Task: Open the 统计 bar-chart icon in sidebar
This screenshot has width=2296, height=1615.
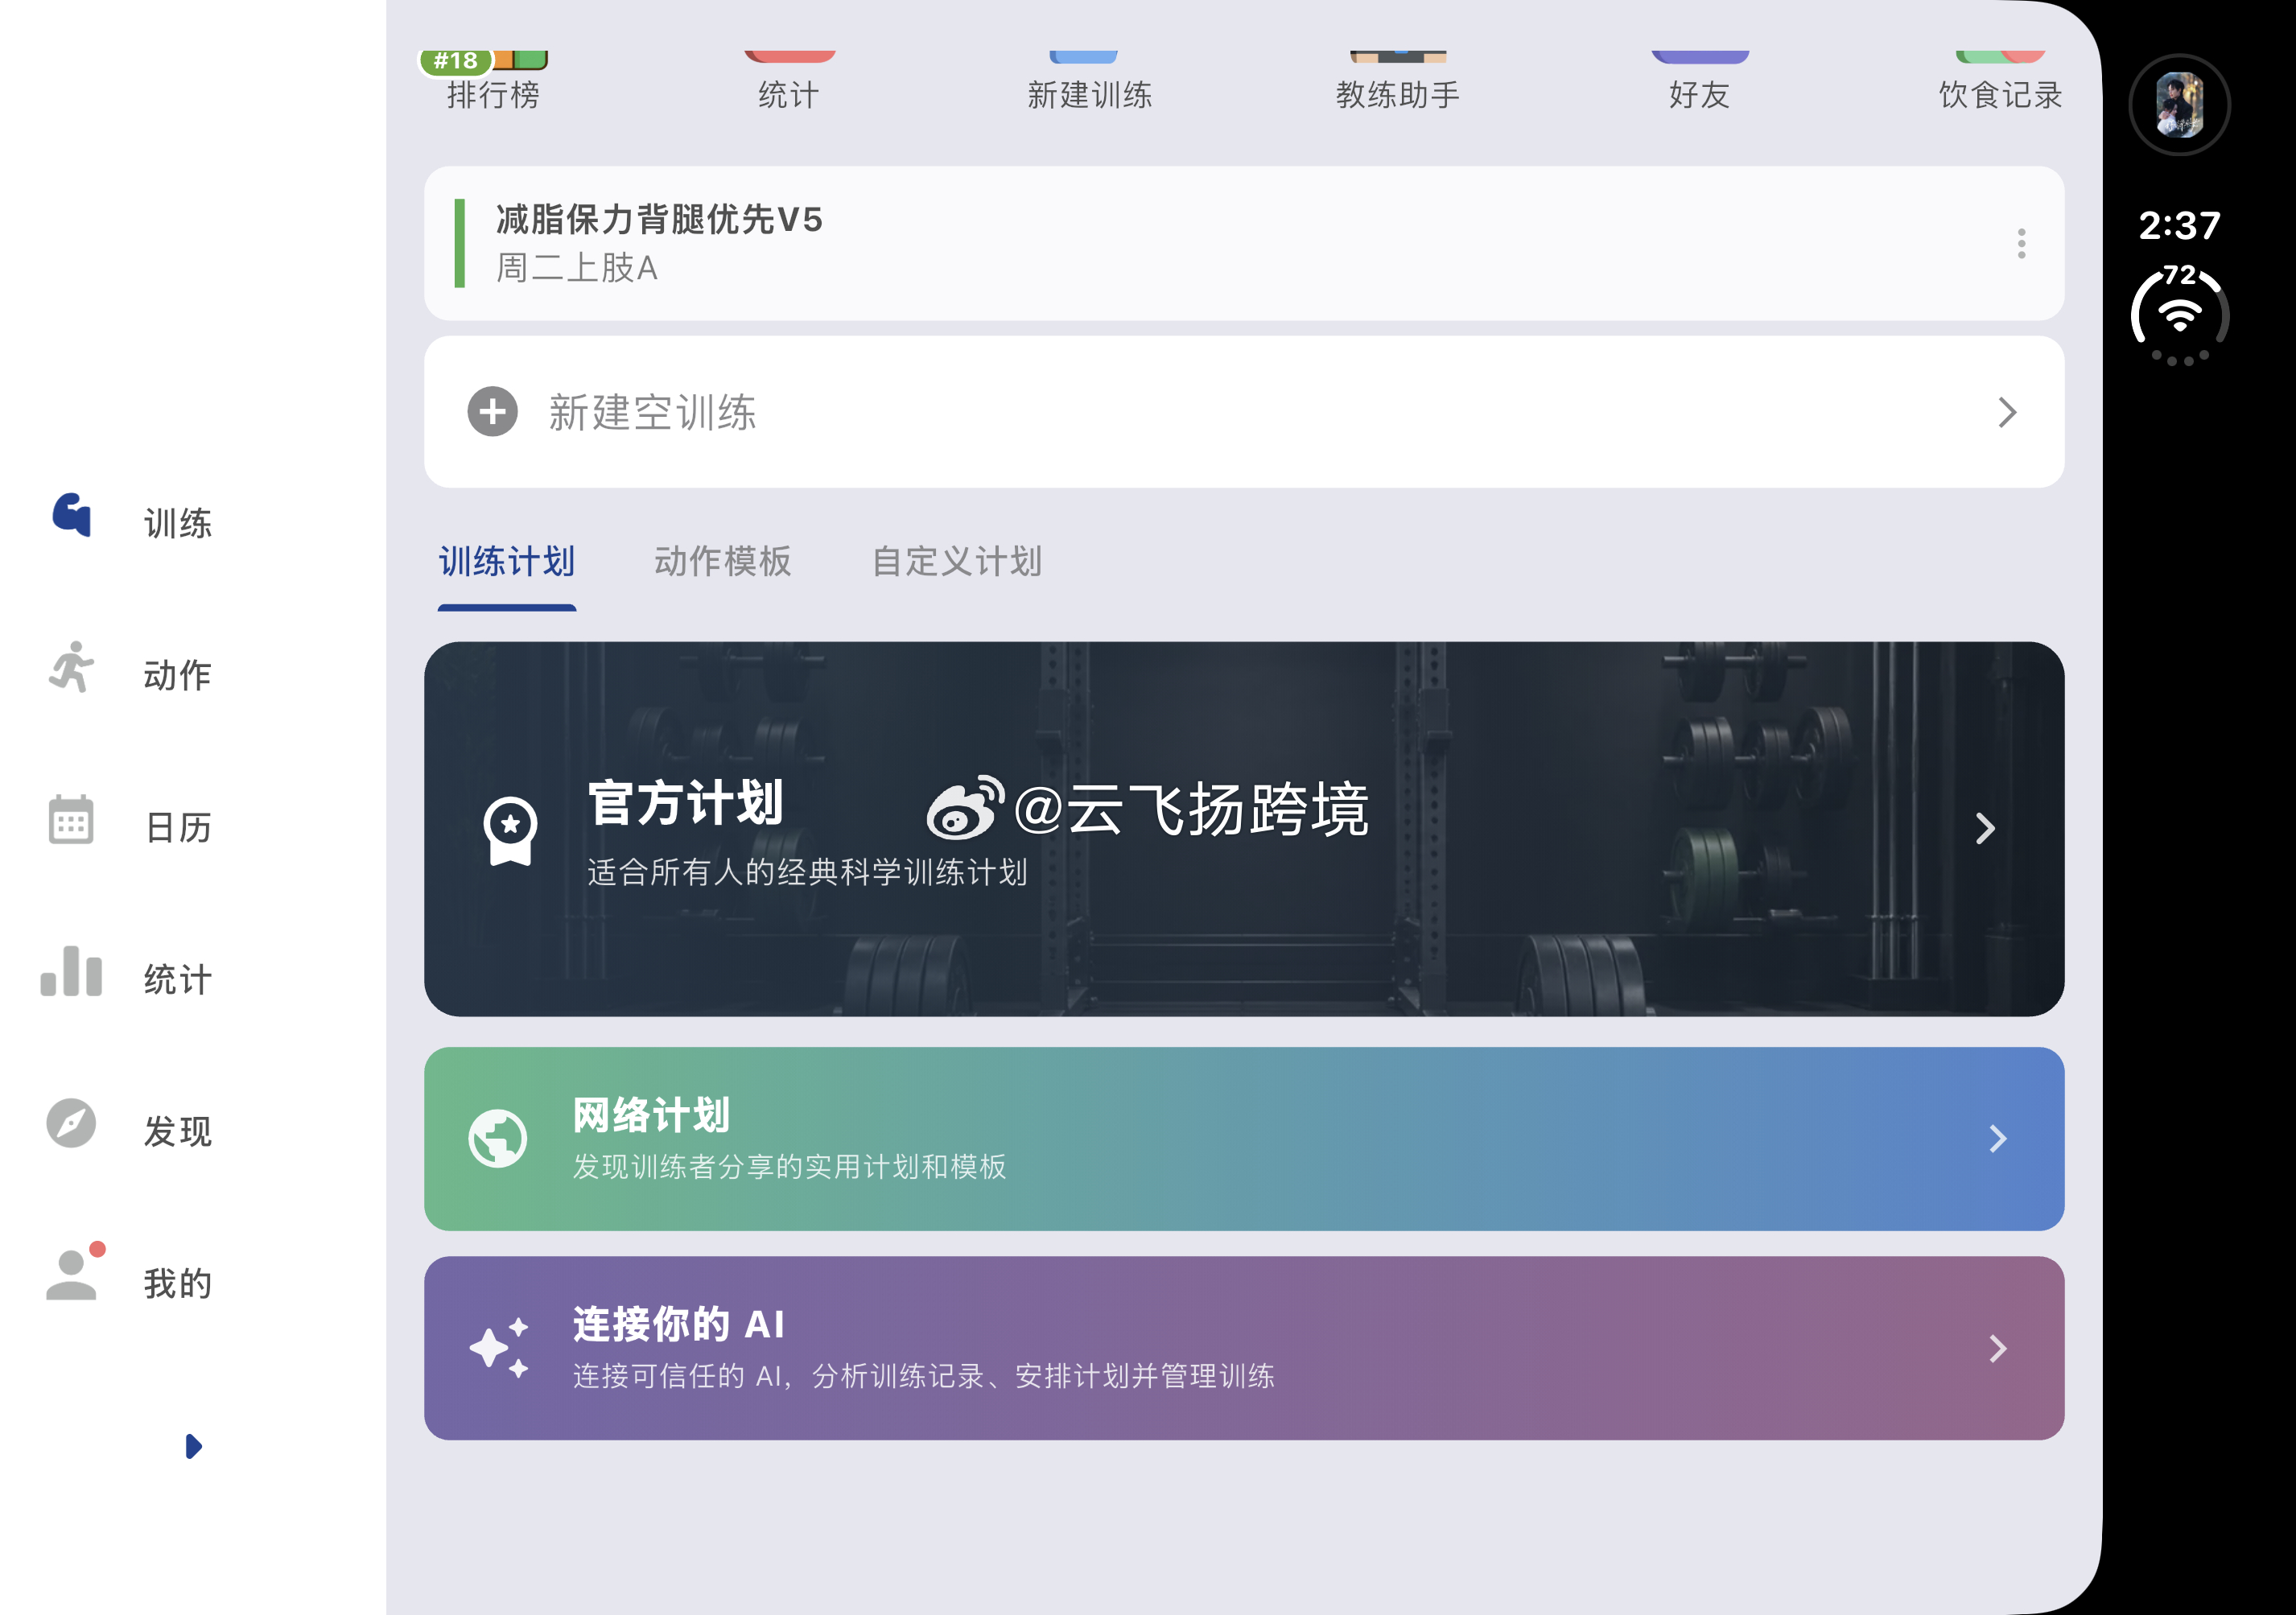Action: (71, 971)
